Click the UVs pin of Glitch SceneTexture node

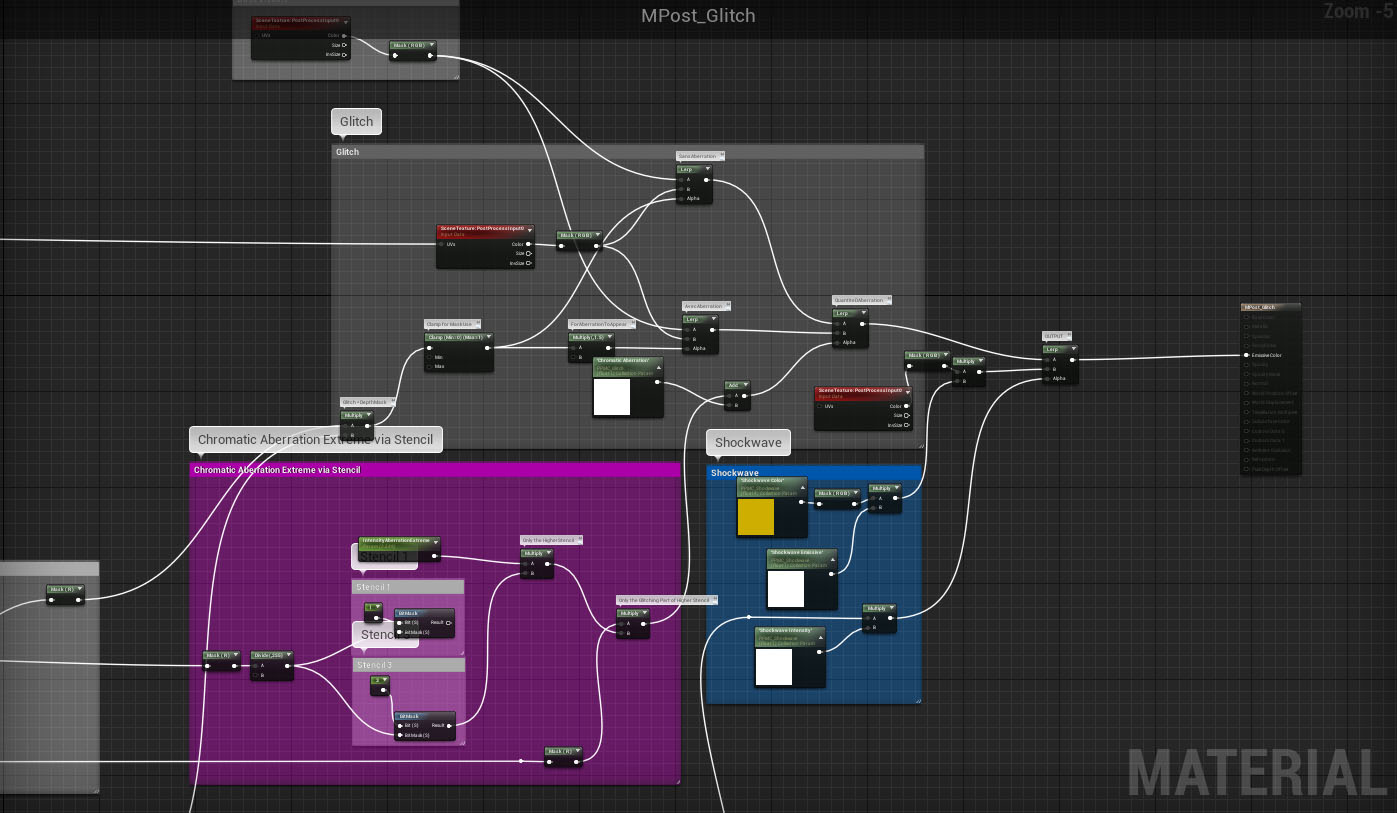click(441, 244)
